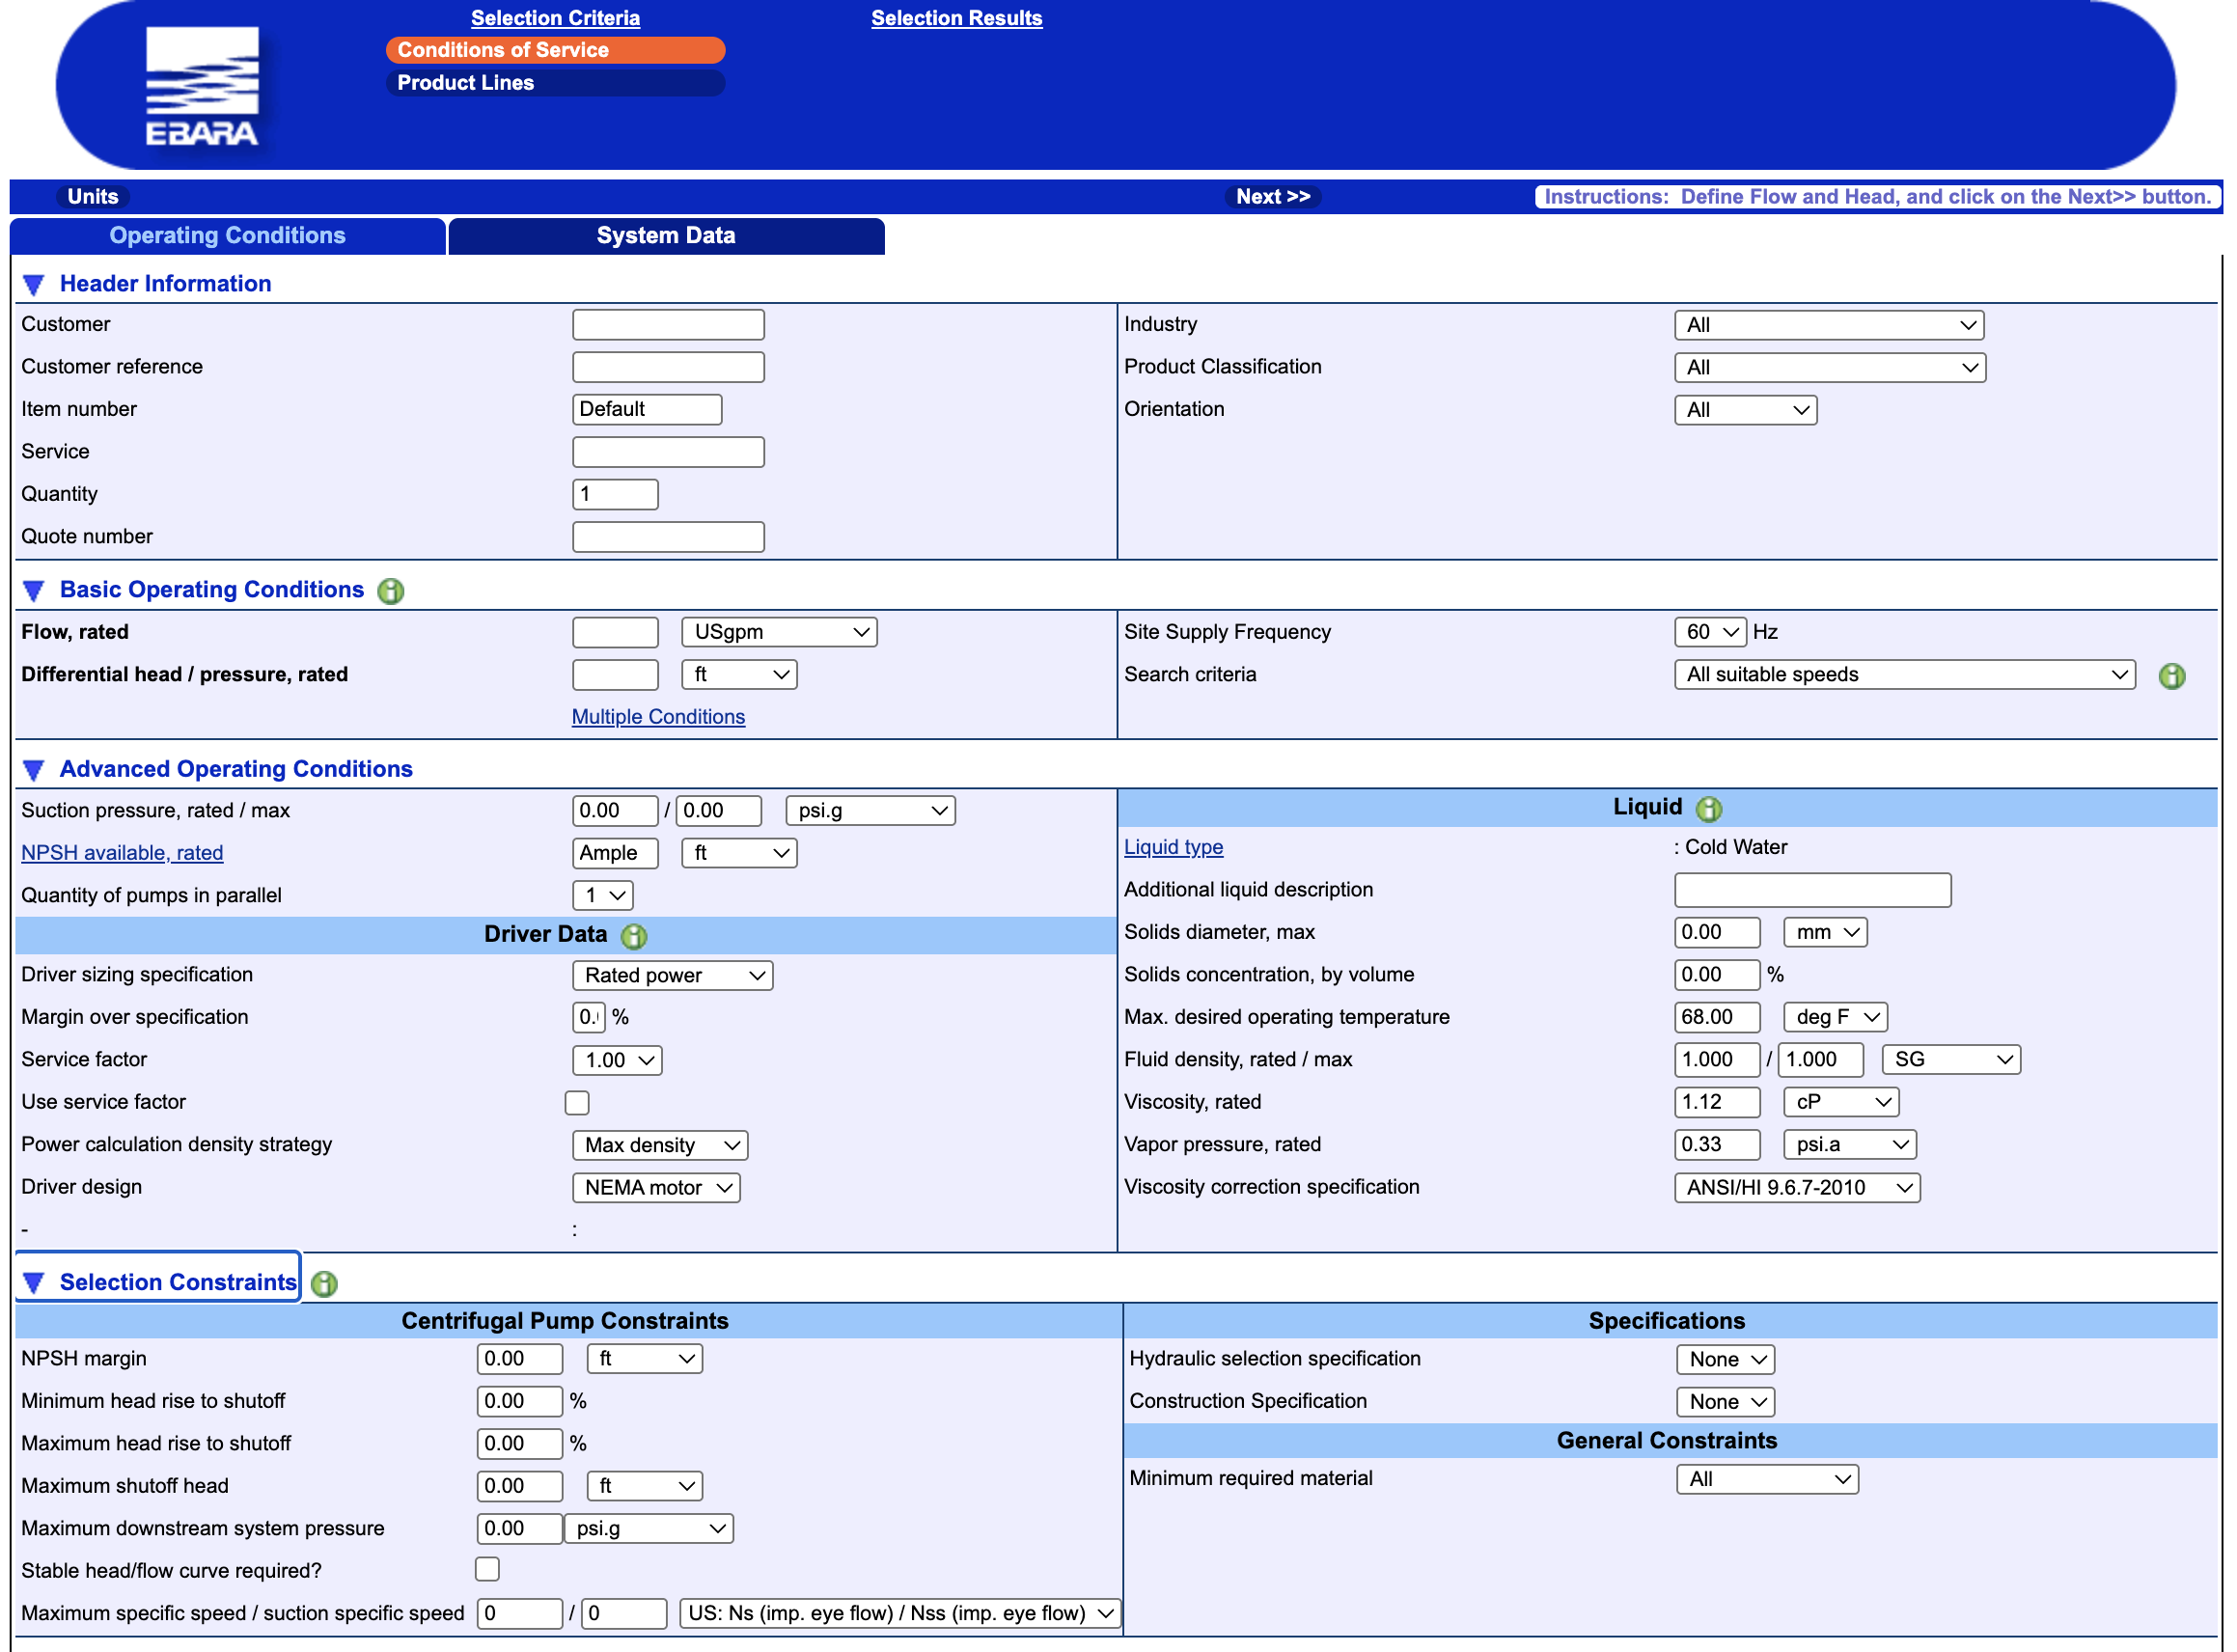This screenshot has width=2237, height=1652.
Task: Click the Next >> button
Action: coord(1273,197)
